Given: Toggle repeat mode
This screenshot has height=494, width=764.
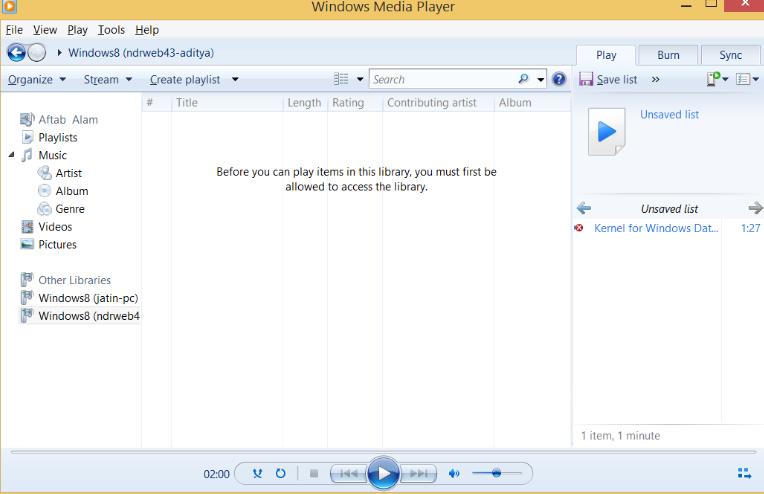Looking at the screenshot, I should tap(281, 473).
